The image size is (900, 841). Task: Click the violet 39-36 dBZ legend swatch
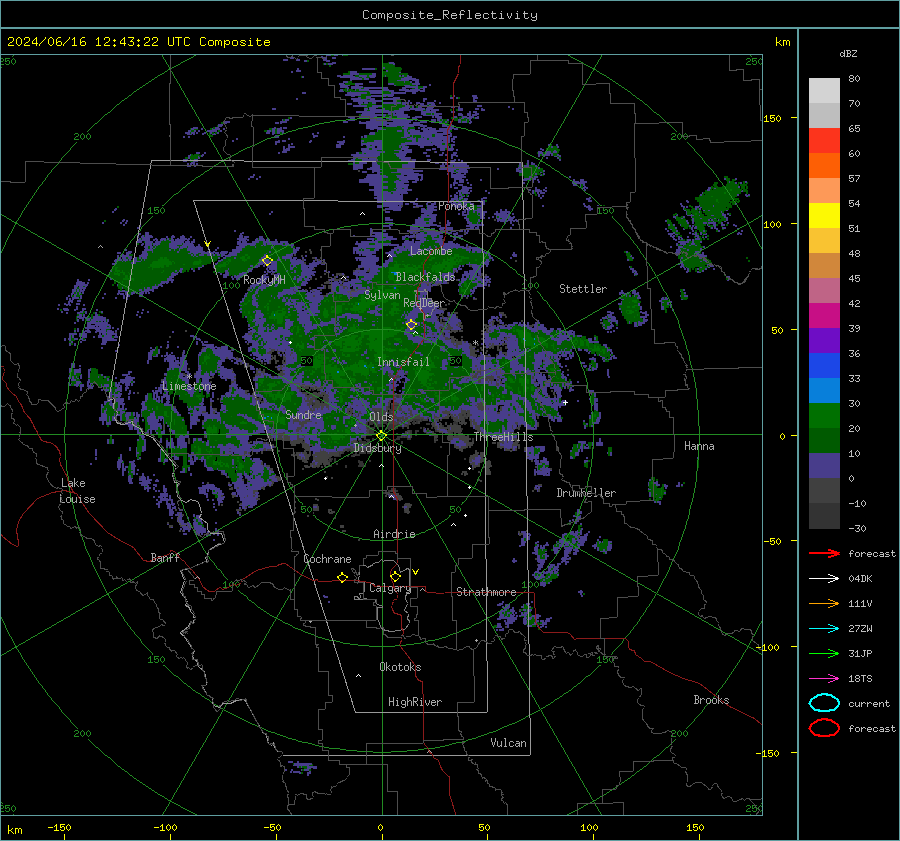pyautogui.click(x=824, y=341)
